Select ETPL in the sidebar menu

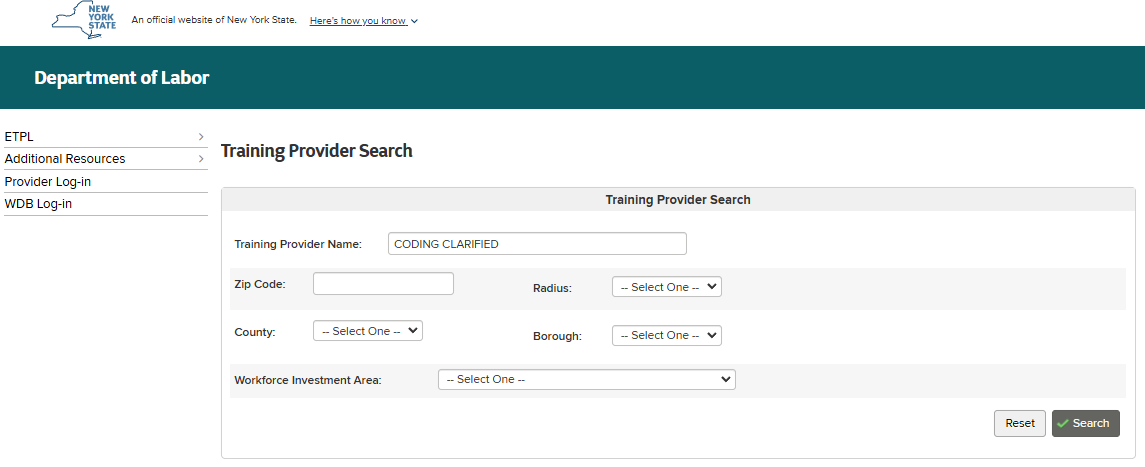[x=20, y=137]
